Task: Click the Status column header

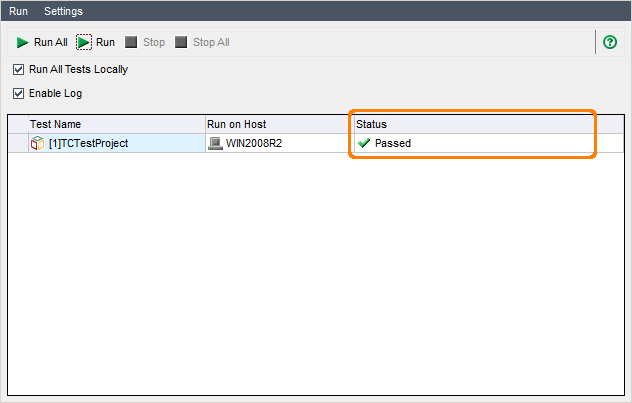Action: [372, 124]
